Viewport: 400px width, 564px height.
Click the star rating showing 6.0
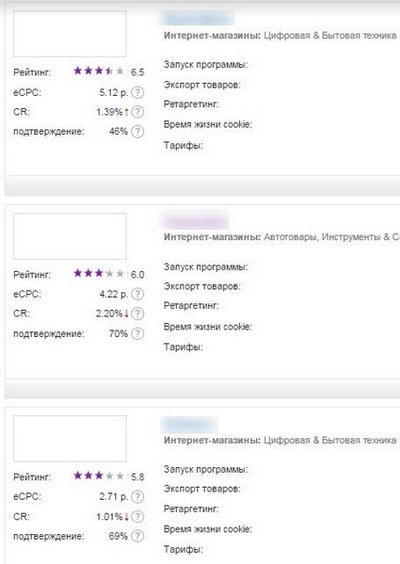[x=99, y=273]
